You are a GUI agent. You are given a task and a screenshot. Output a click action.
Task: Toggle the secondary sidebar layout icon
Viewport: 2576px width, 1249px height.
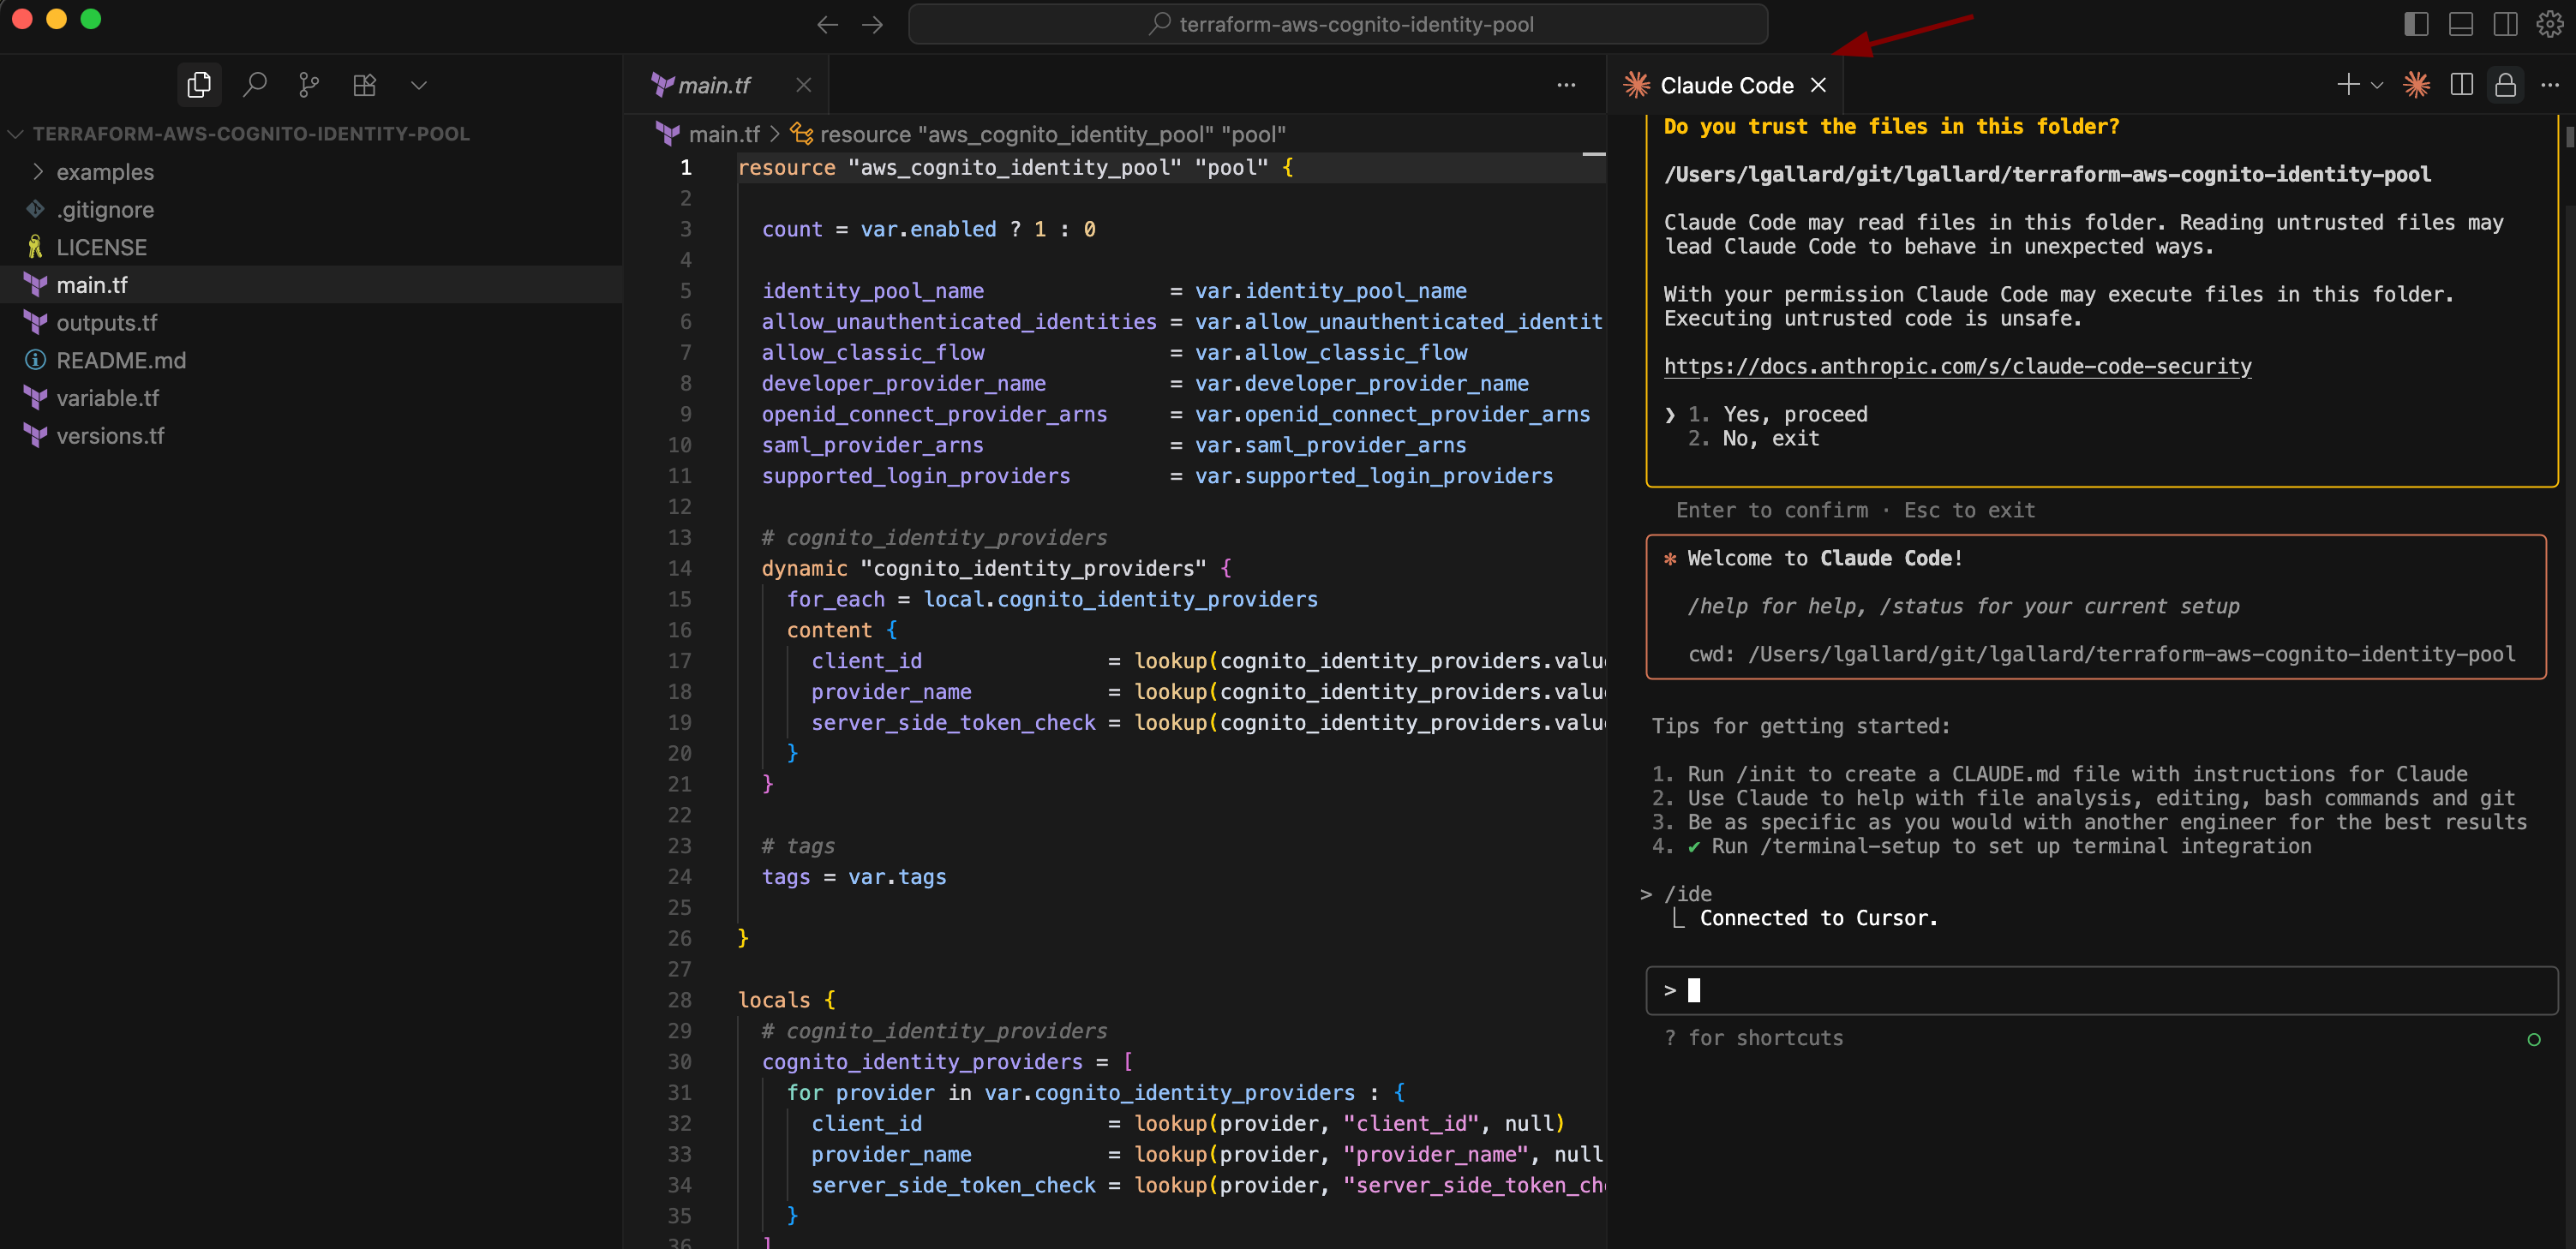click(x=2505, y=24)
